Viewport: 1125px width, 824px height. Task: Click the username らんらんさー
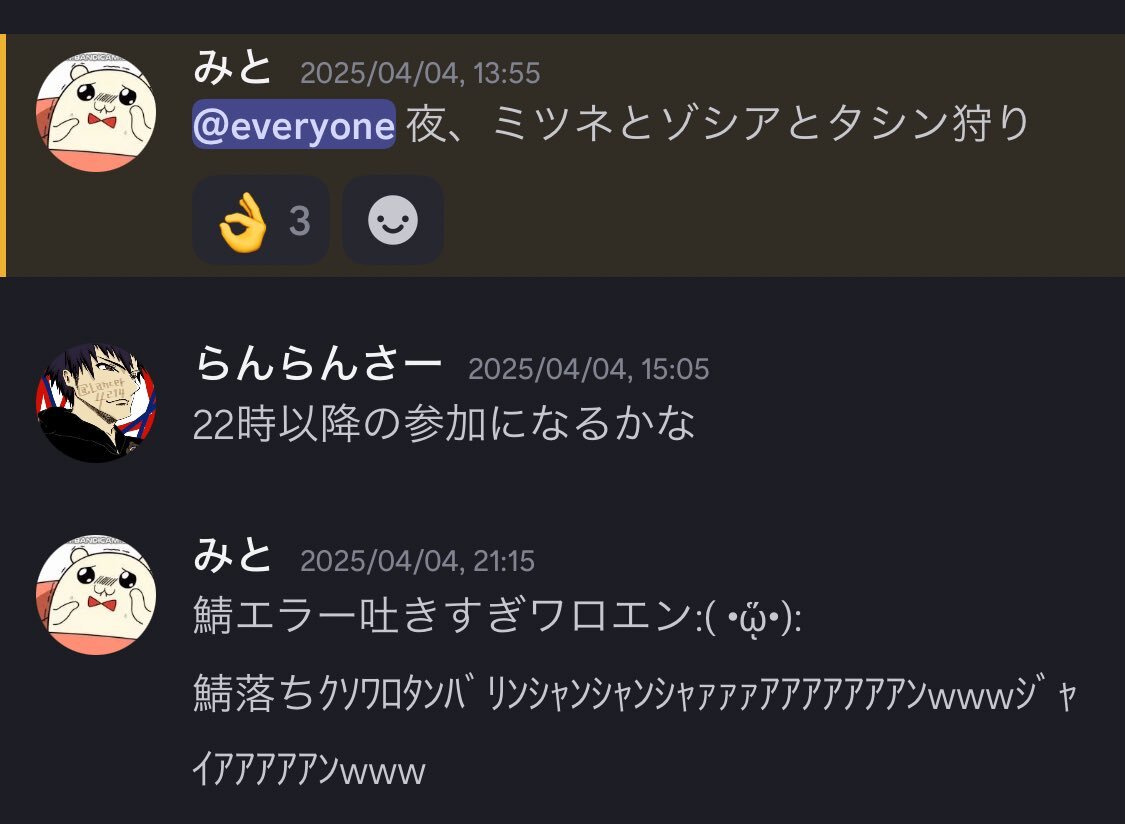(318, 362)
